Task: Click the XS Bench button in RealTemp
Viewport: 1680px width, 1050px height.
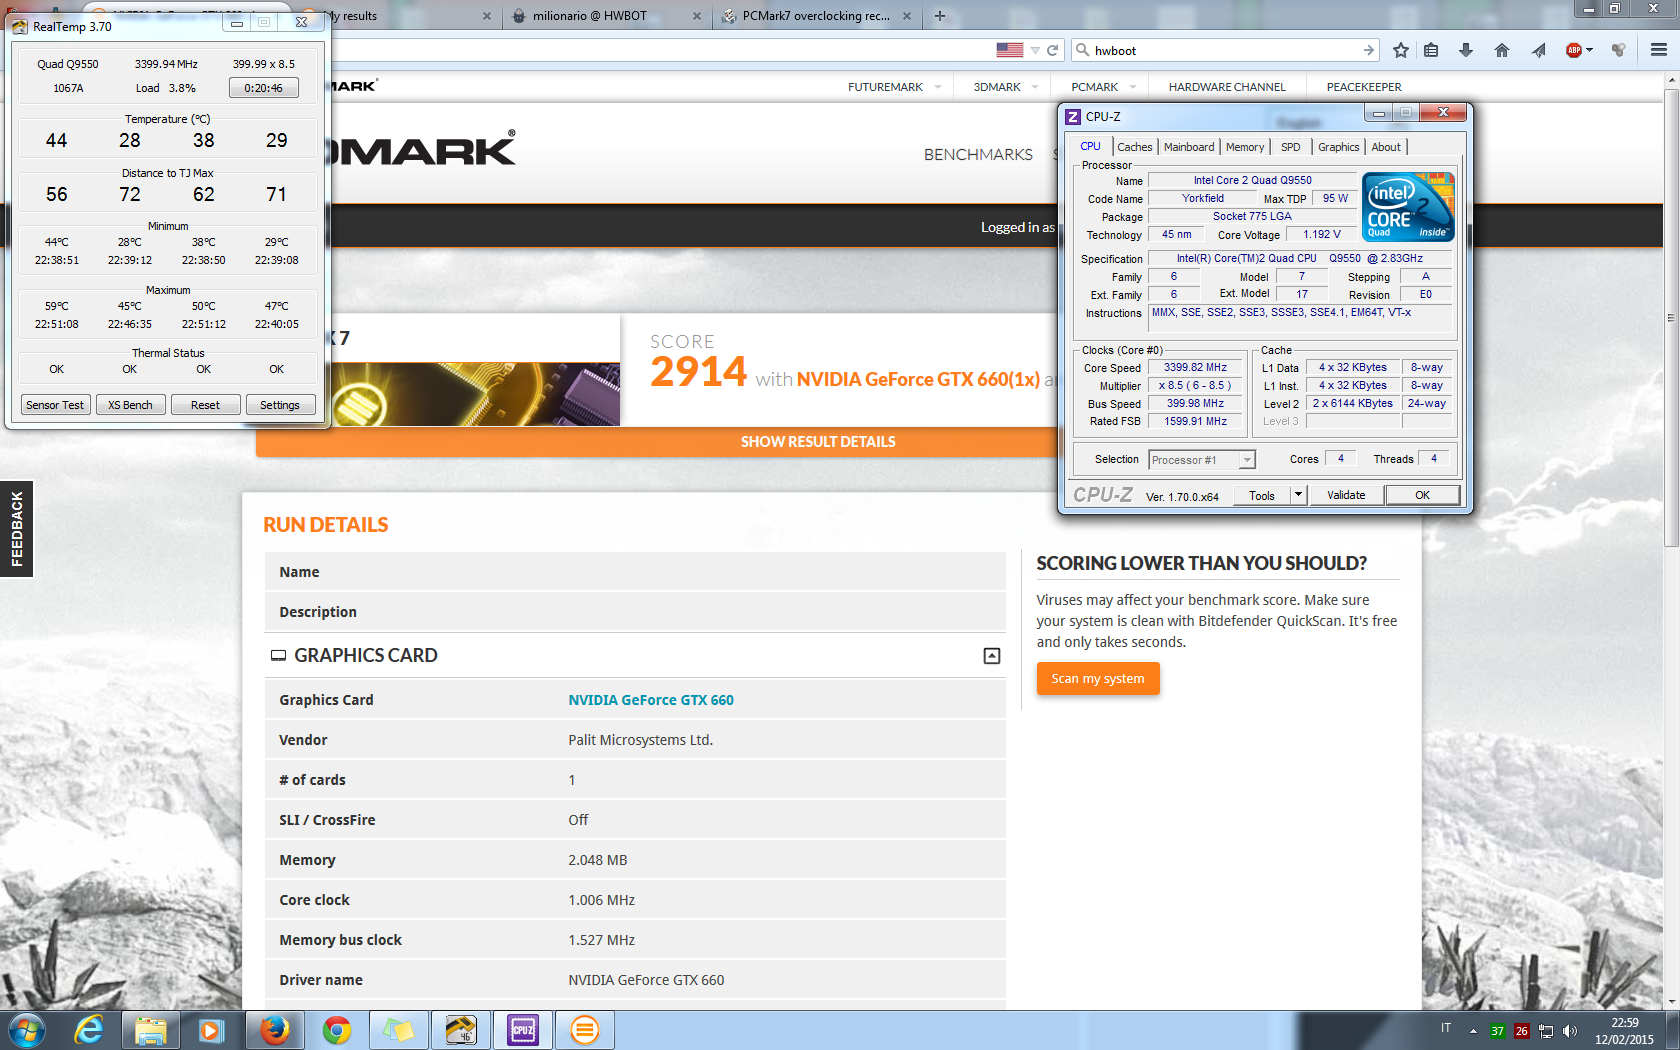Action: 131,405
